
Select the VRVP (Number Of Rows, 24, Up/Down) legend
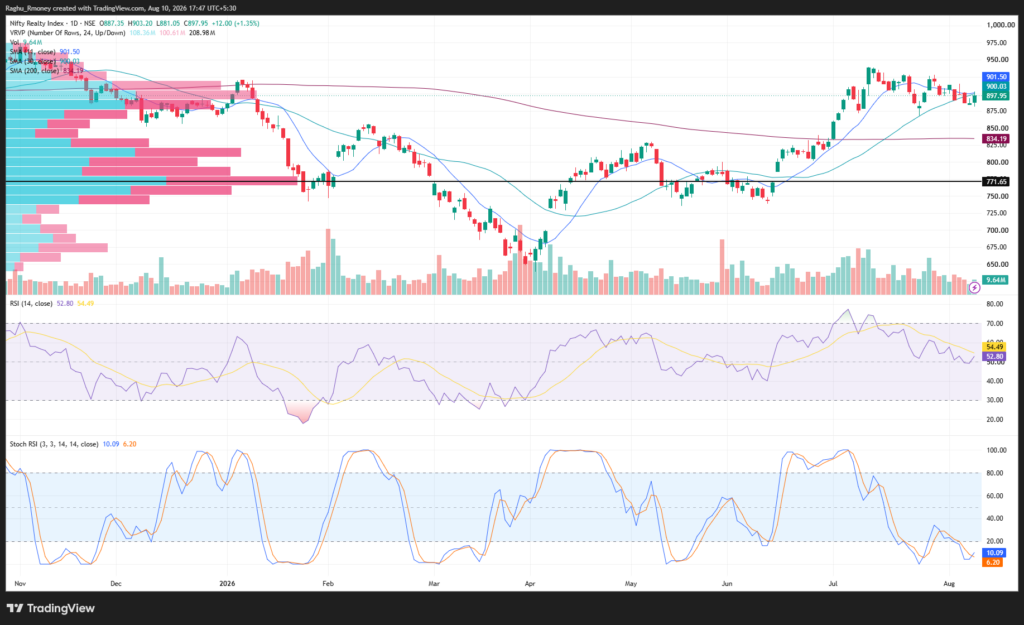[x=67, y=33]
